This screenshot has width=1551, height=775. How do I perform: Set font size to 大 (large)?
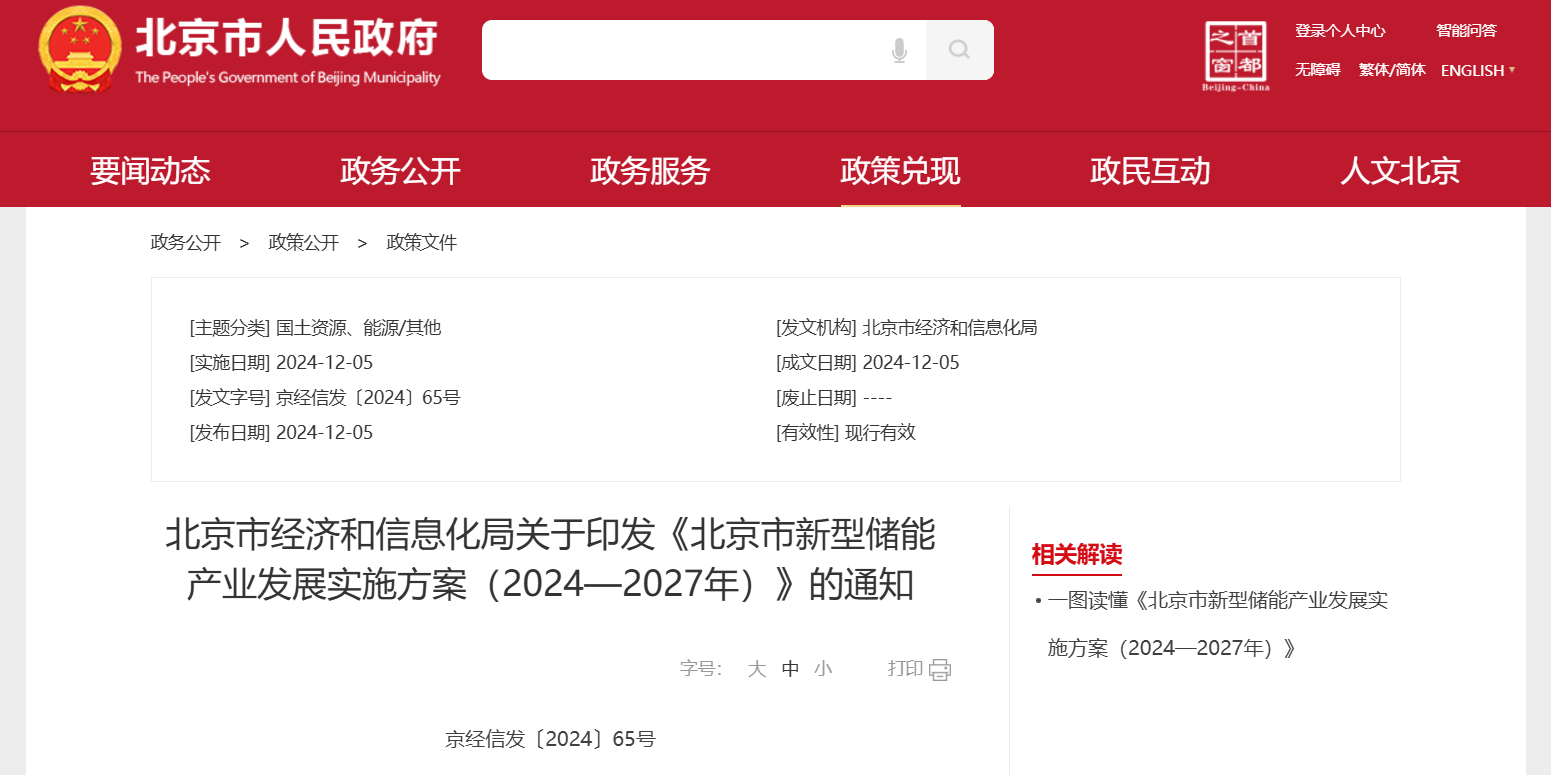coord(757,669)
